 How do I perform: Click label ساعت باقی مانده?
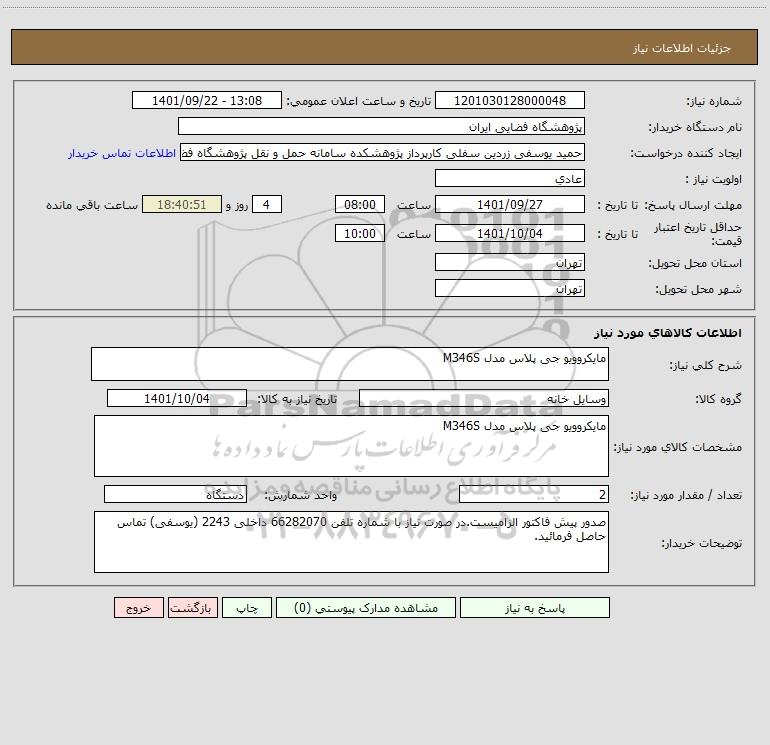[x=92, y=205]
